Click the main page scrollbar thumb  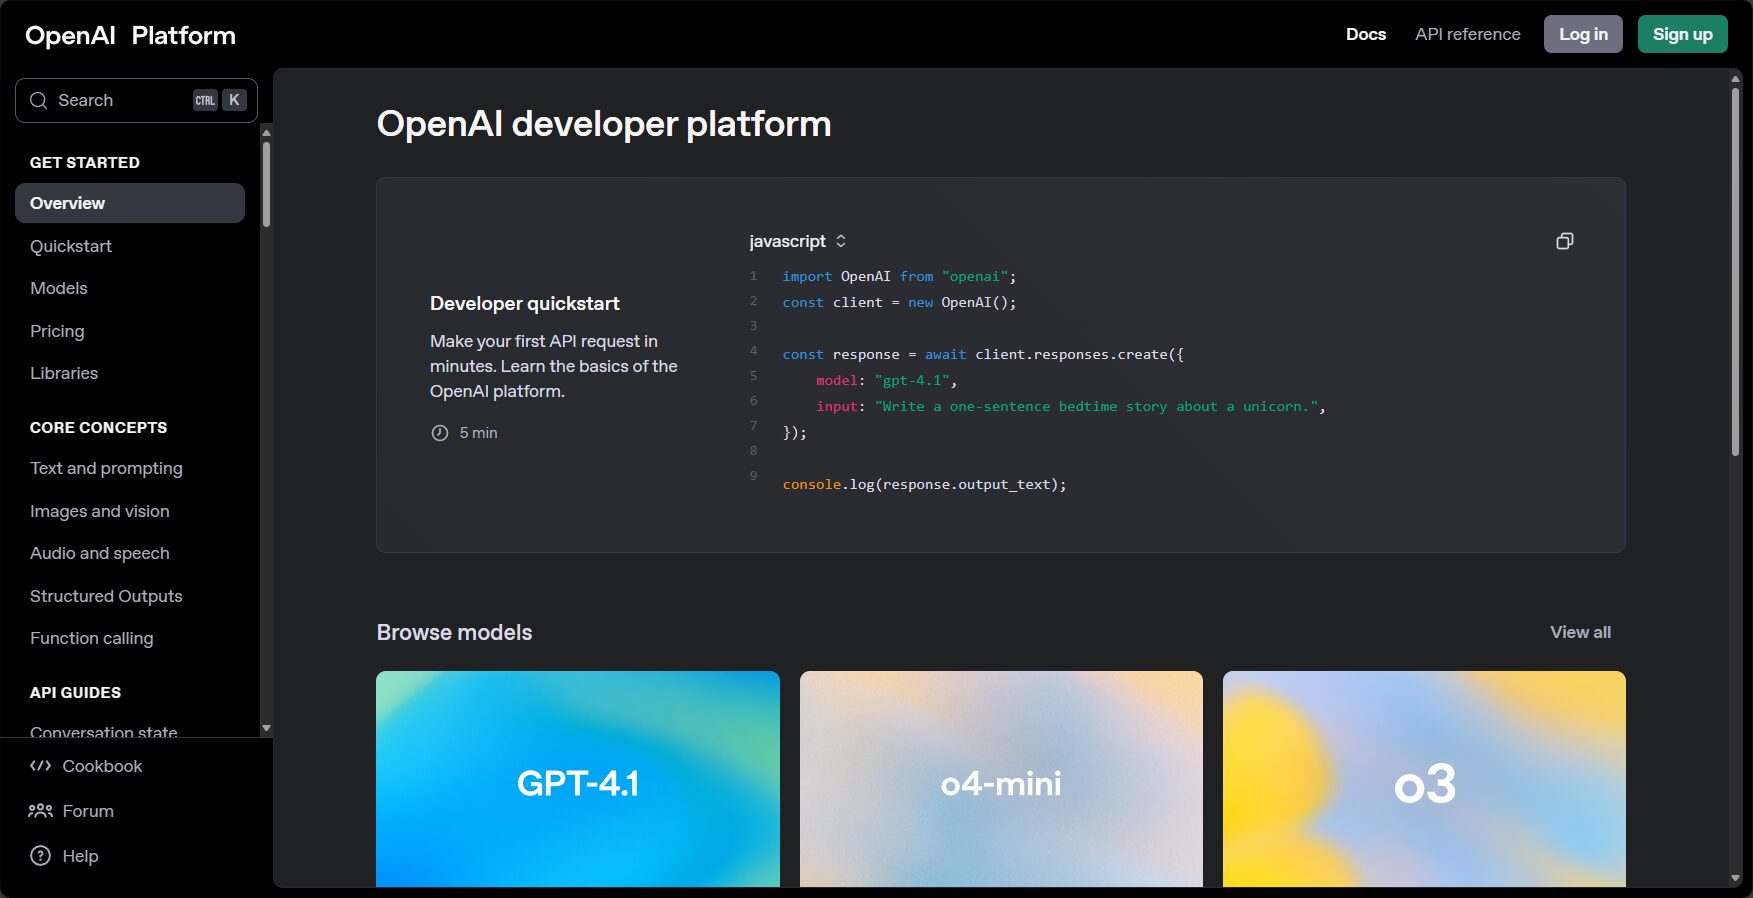click(1736, 272)
